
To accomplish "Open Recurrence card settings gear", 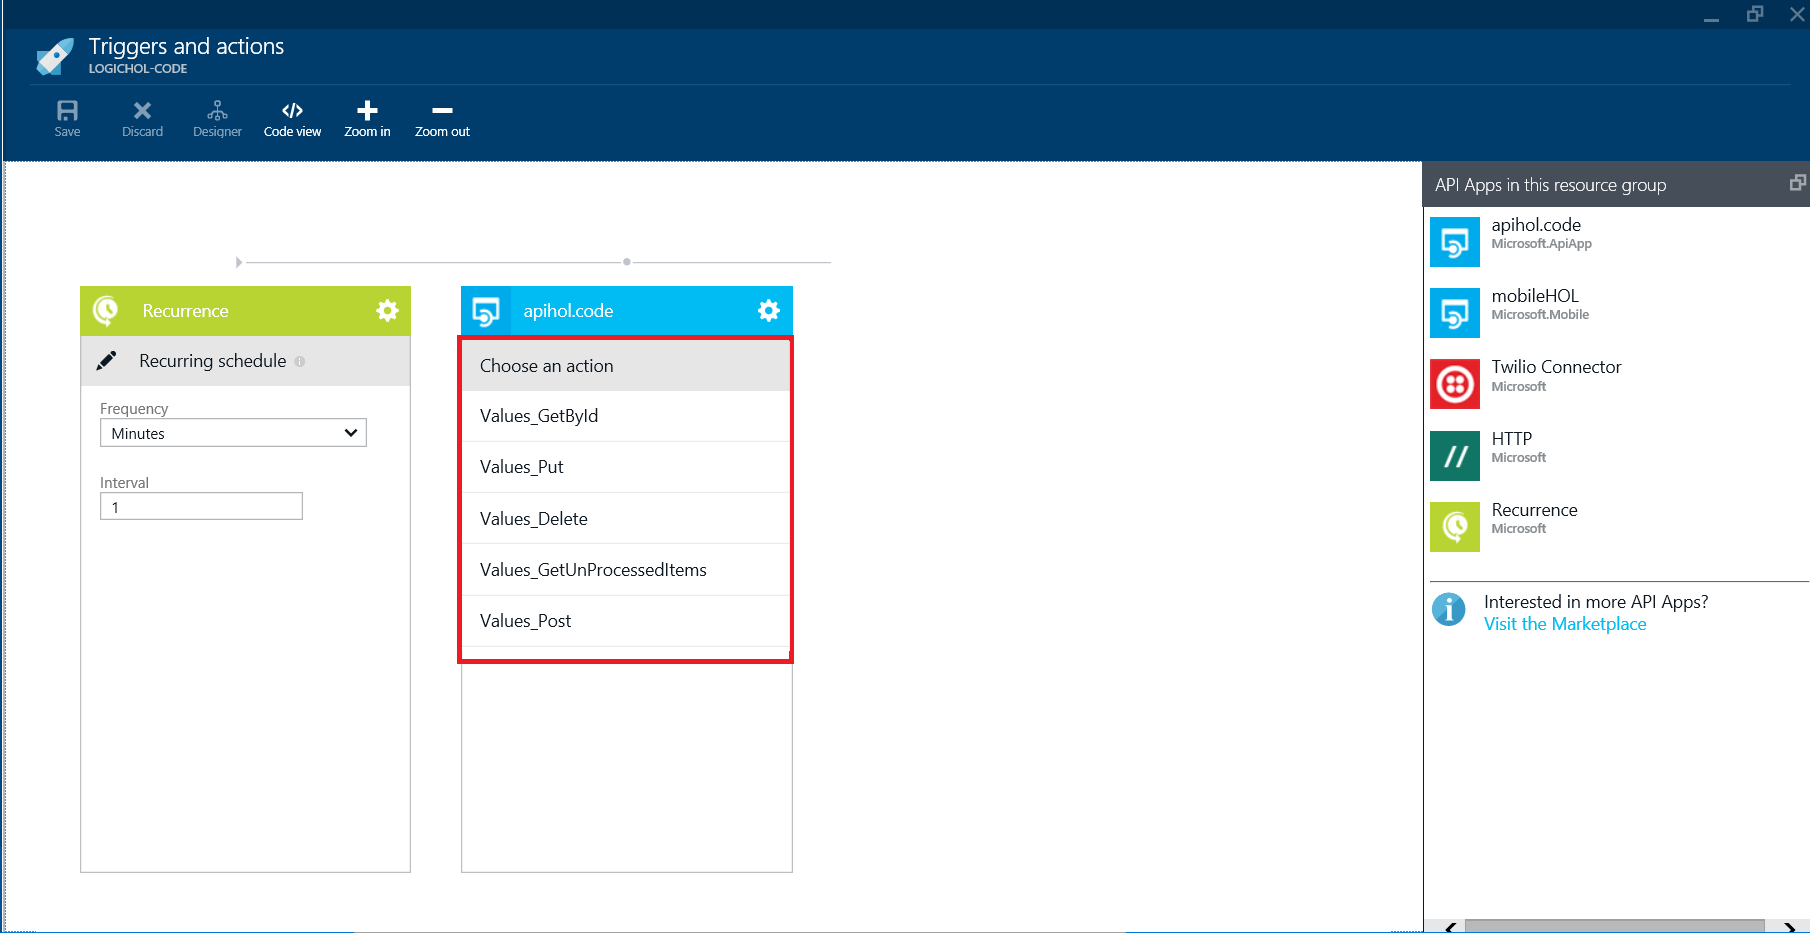I will pyautogui.click(x=387, y=311).
